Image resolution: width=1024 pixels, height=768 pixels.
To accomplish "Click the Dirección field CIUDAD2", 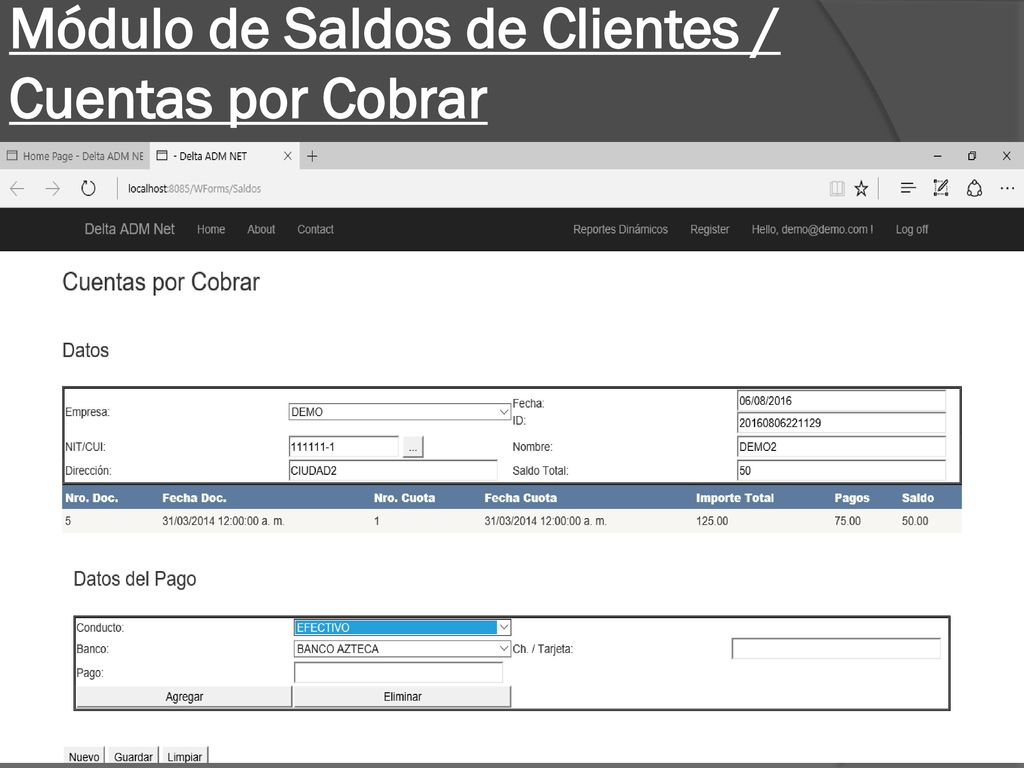I will (x=393, y=471).
